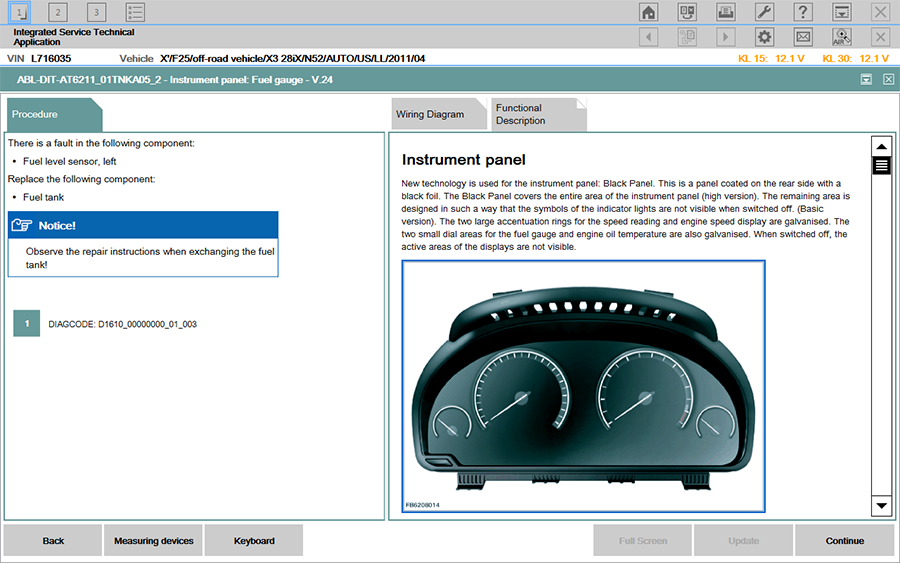The height and width of the screenshot is (563, 900).
Task: Open Measuring devices
Action: pos(153,541)
